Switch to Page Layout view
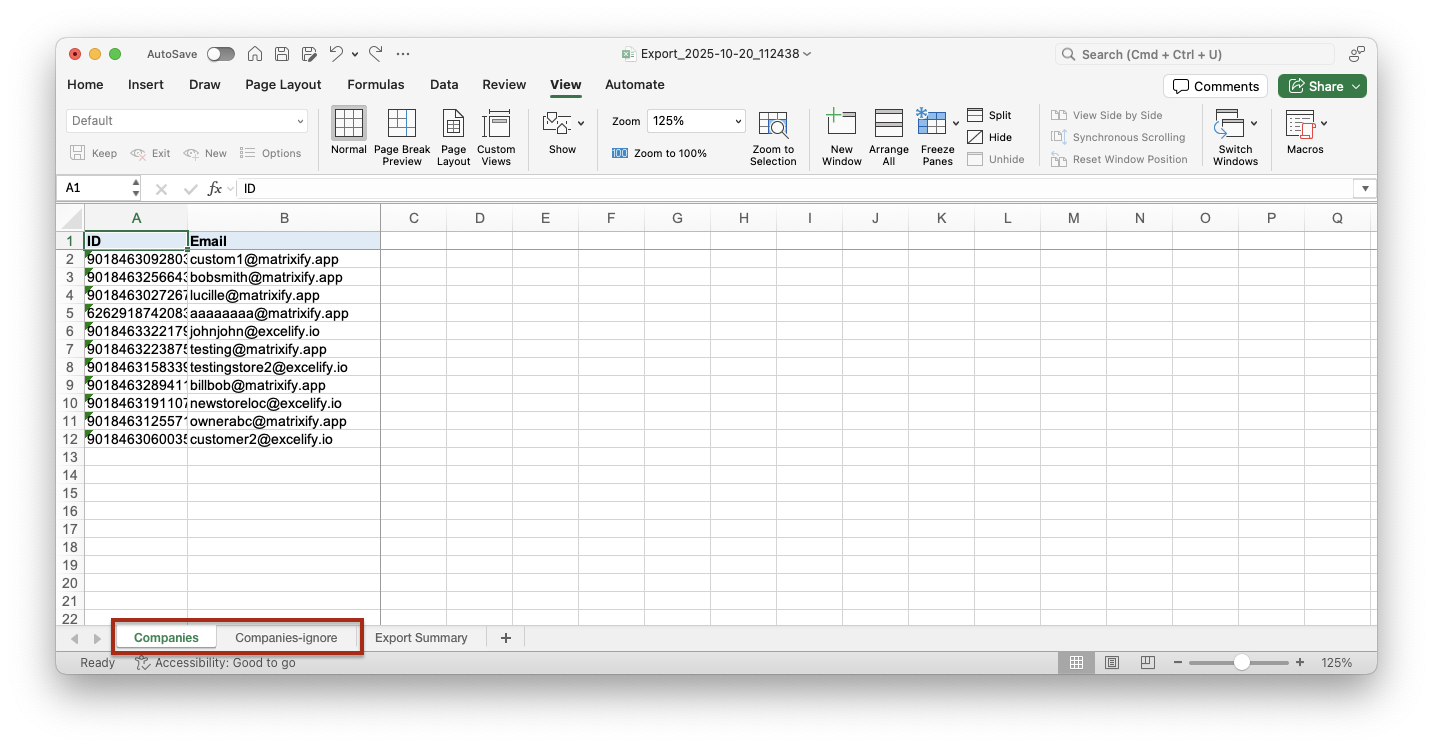Screen dimensions: 1433x748 pos(453,124)
